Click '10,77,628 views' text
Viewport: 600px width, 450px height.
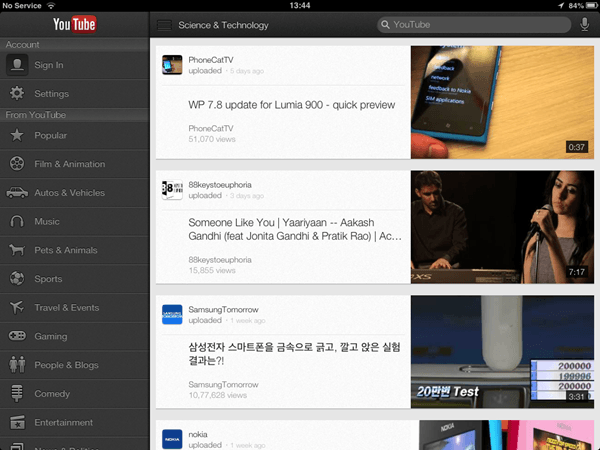[x=218, y=395]
